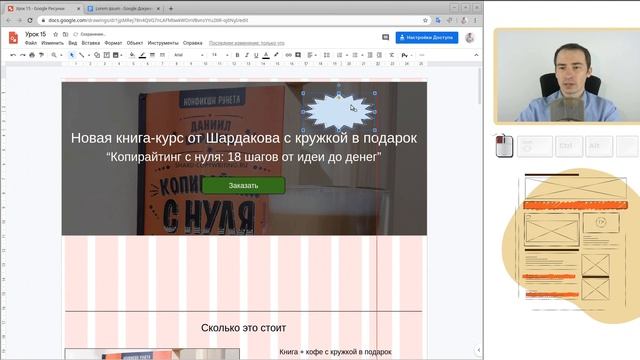Click the Line spacing icon

pos(327,55)
